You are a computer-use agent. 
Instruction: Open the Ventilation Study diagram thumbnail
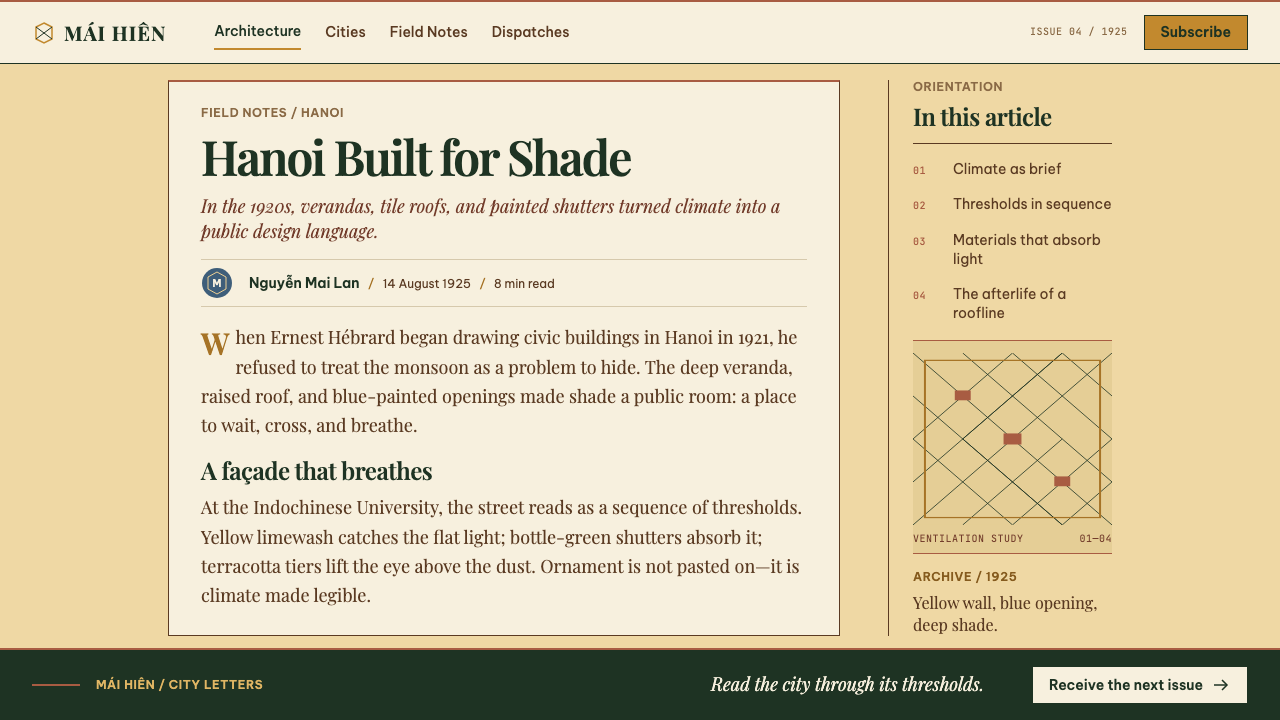point(1012,439)
